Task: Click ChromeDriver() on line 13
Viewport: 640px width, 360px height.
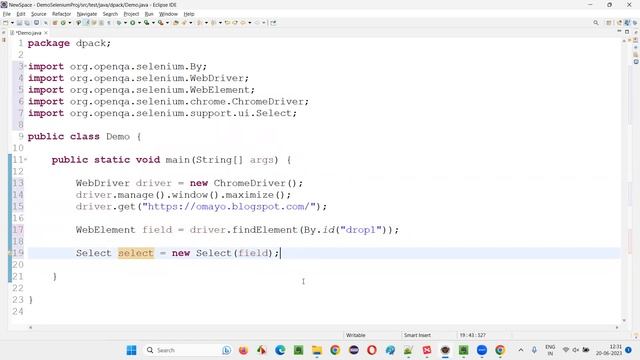Action: click(258, 183)
